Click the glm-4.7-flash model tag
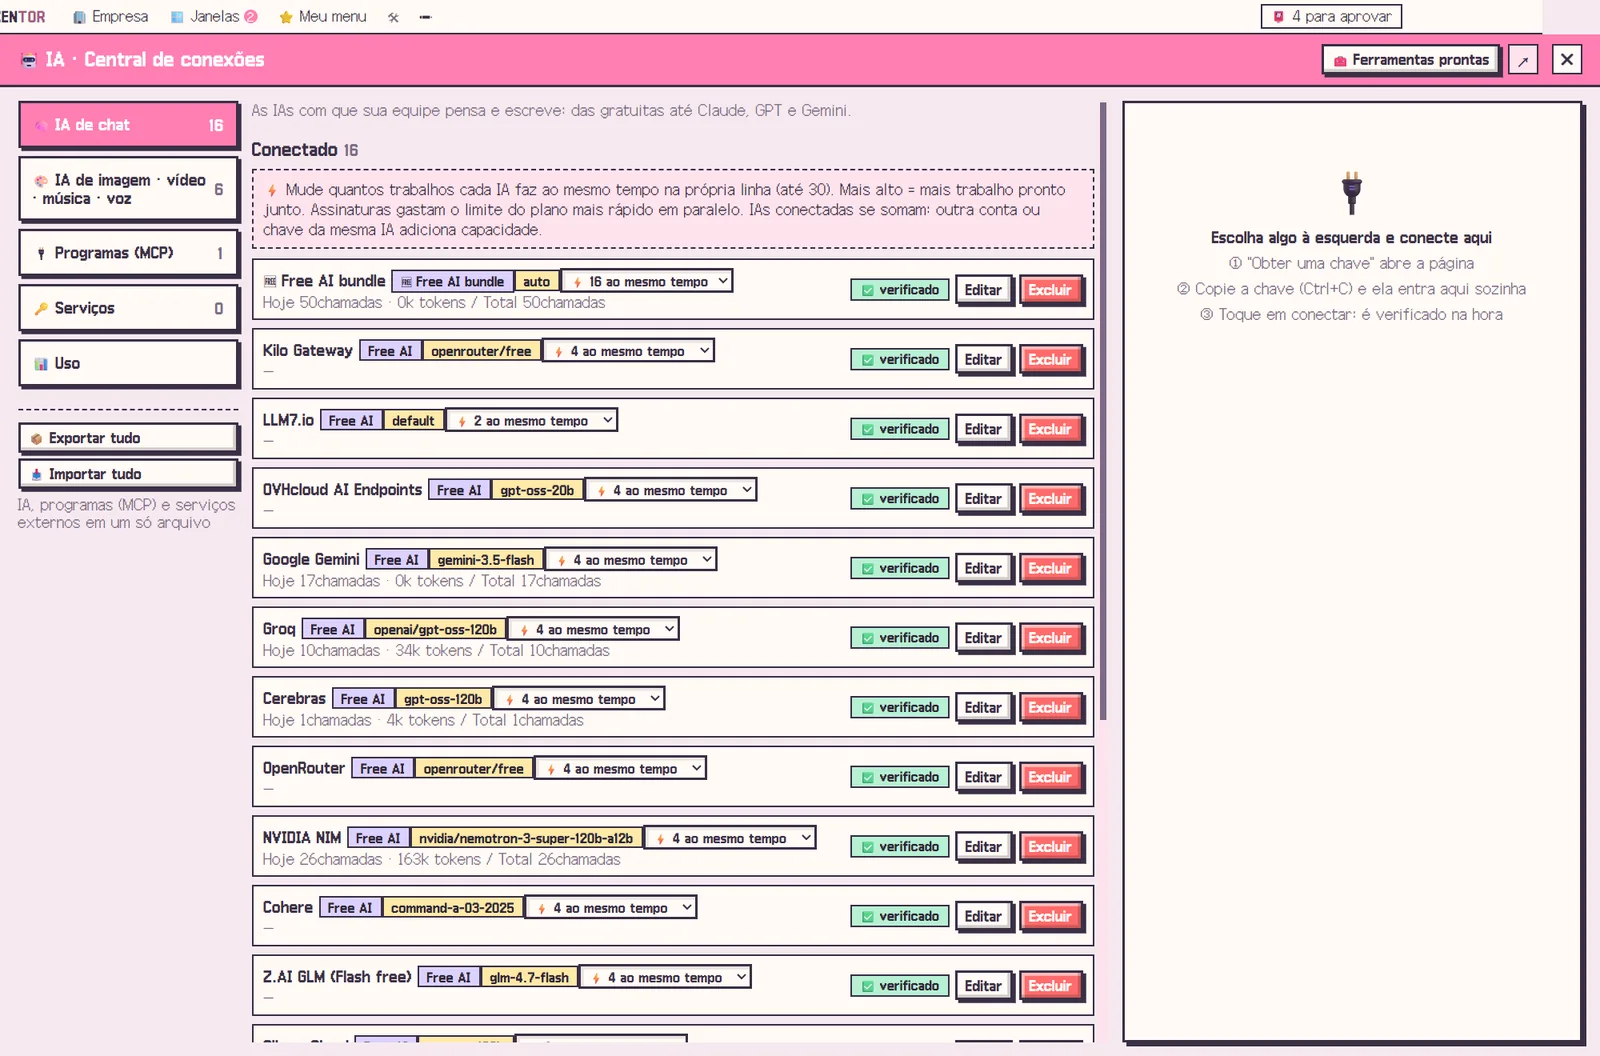This screenshot has height=1056, width=1600. [x=529, y=978]
